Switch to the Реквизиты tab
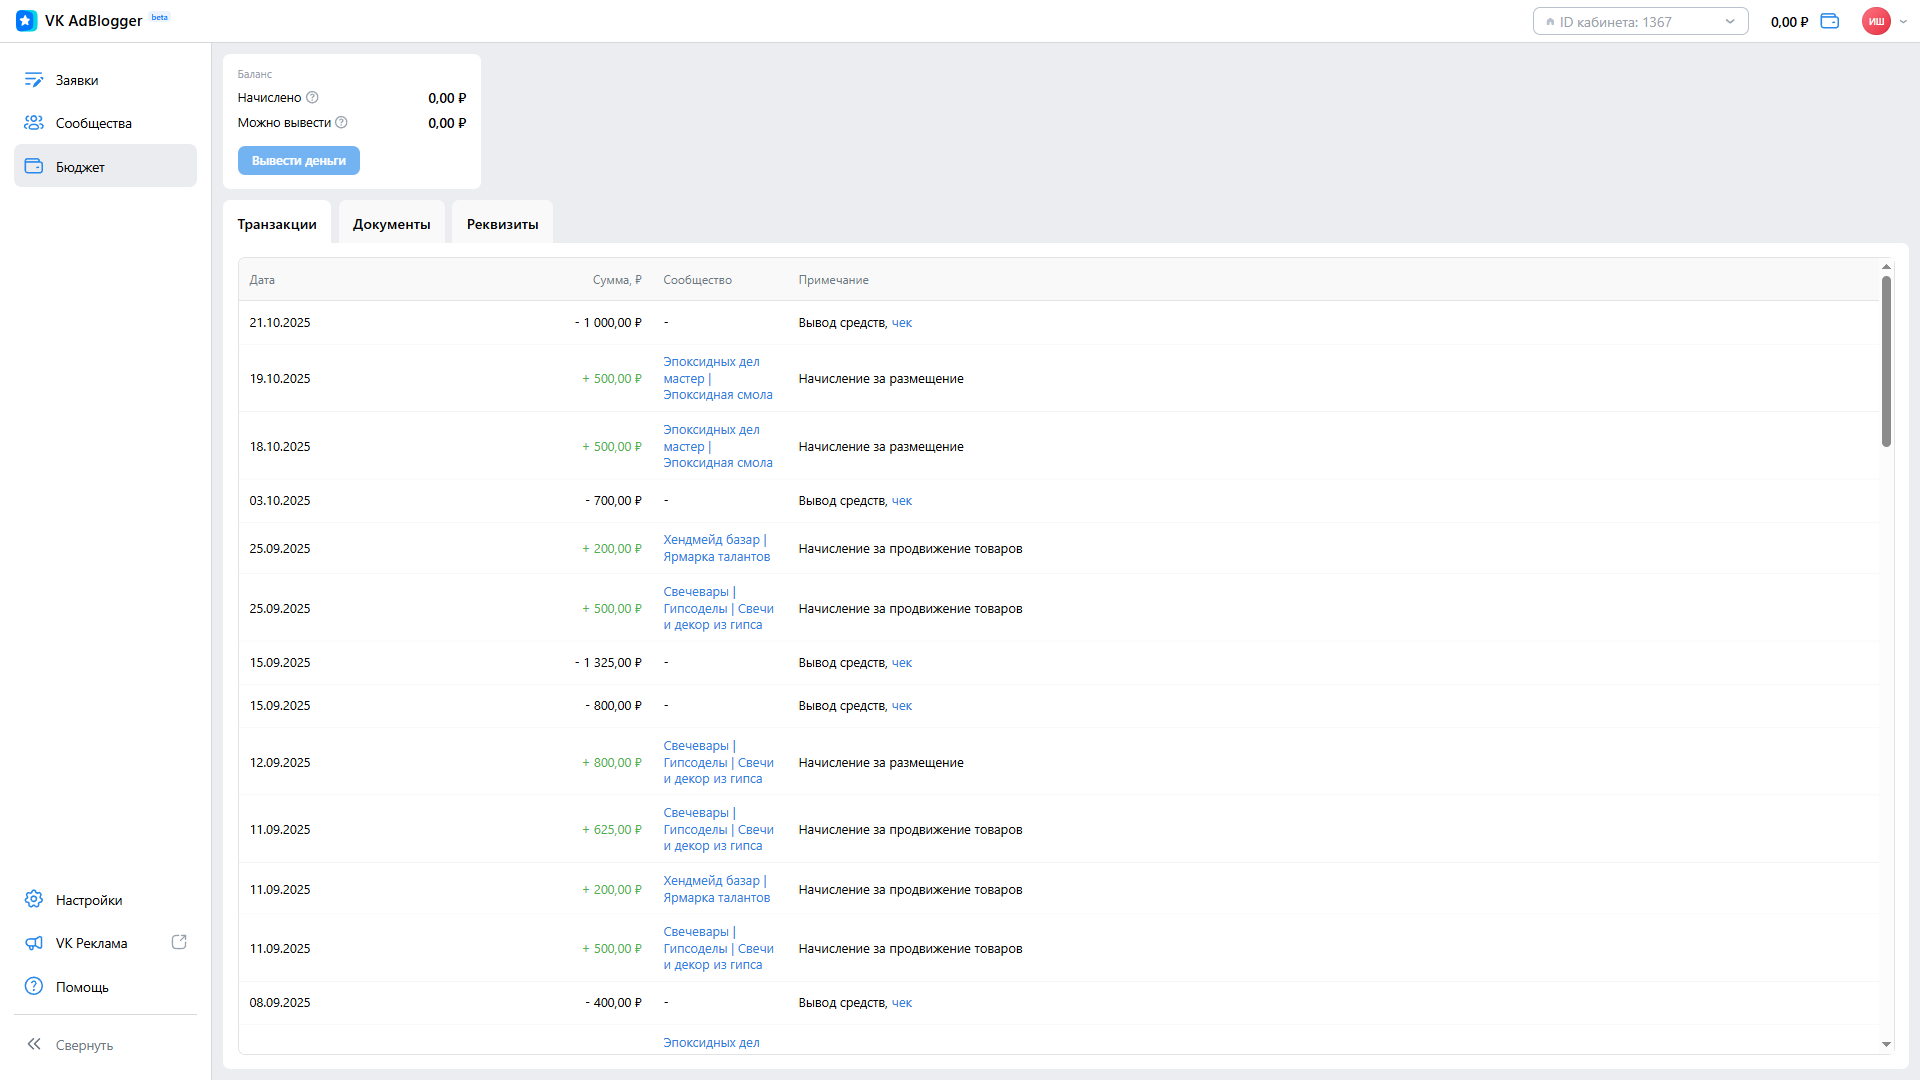The image size is (1920, 1080). [x=502, y=224]
